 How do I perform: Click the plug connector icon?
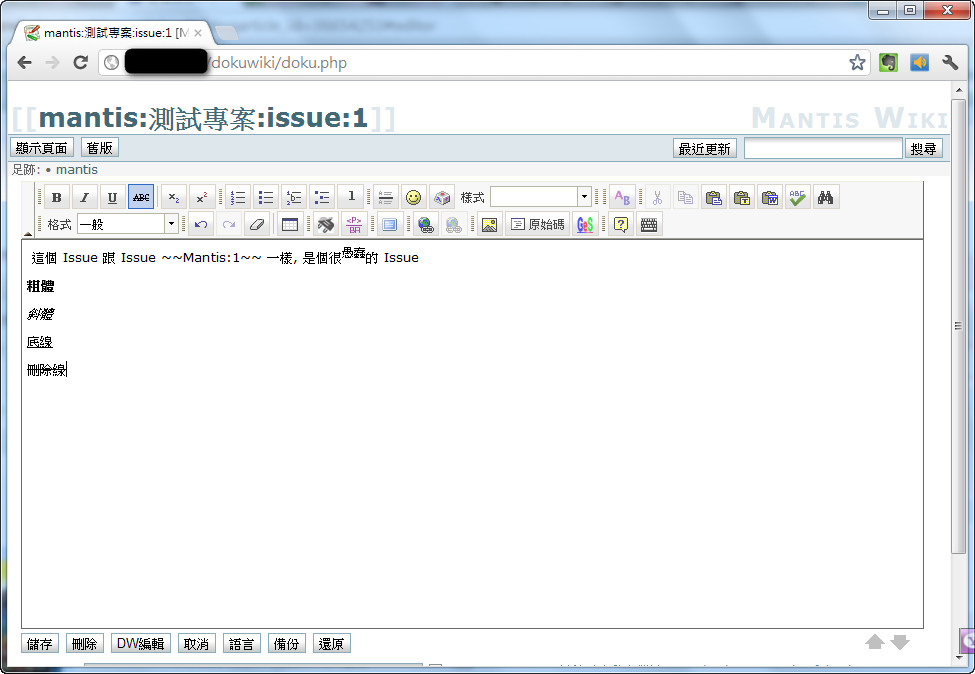click(326, 224)
